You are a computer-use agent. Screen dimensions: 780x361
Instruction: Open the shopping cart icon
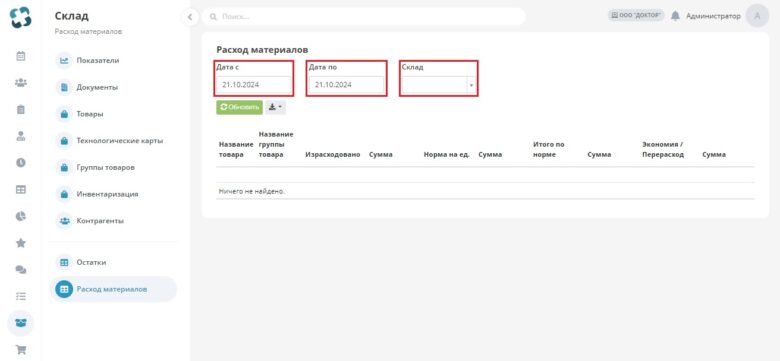click(20, 350)
